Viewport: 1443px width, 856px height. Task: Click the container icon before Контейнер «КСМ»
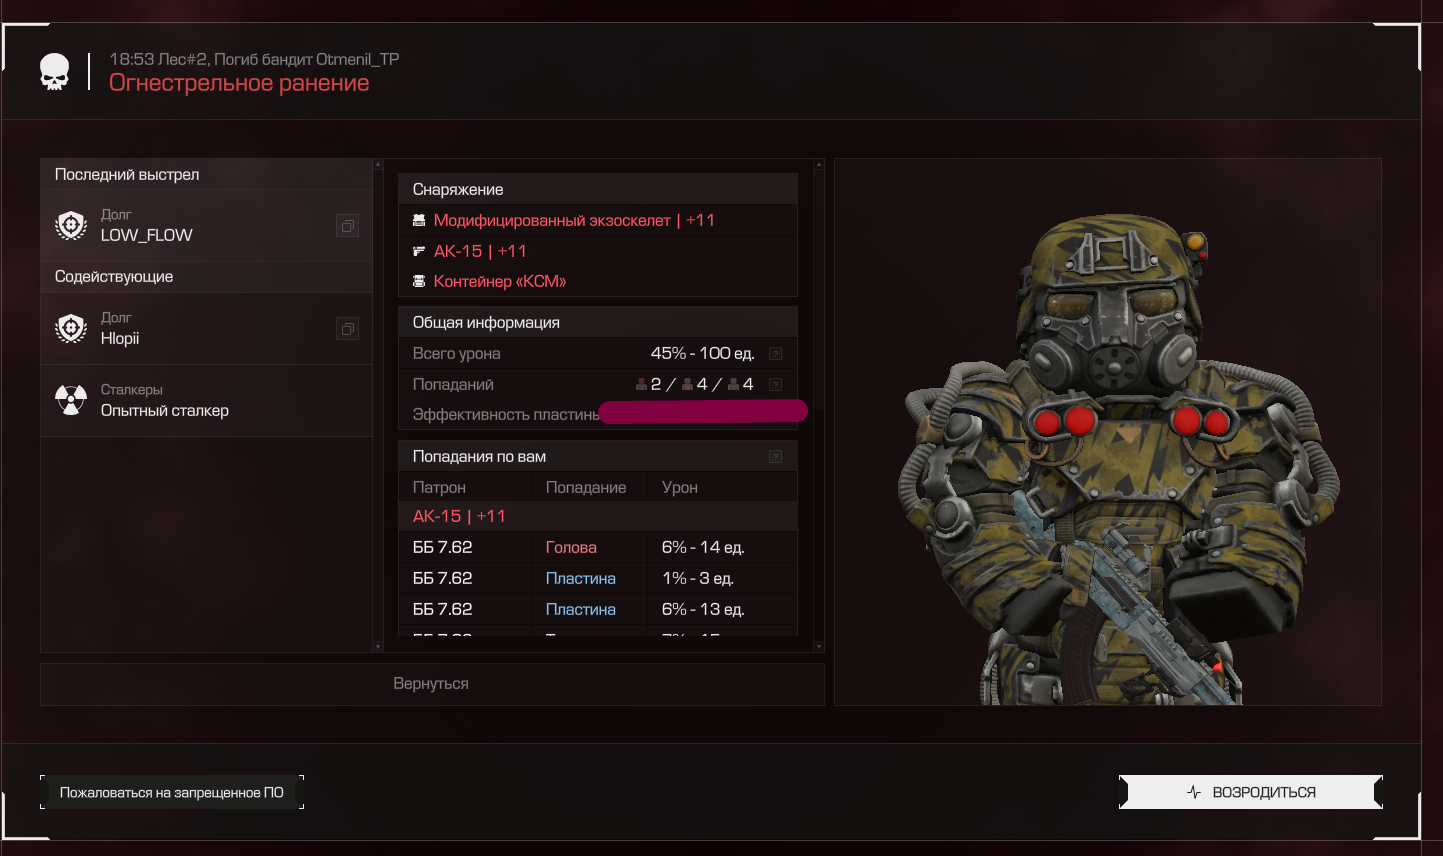click(419, 281)
